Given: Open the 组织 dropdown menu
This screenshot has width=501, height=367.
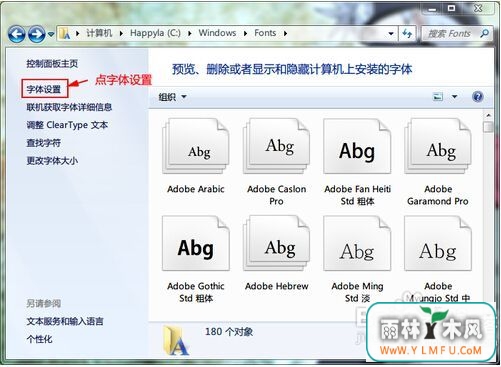Looking at the screenshot, I should pos(172,97).
